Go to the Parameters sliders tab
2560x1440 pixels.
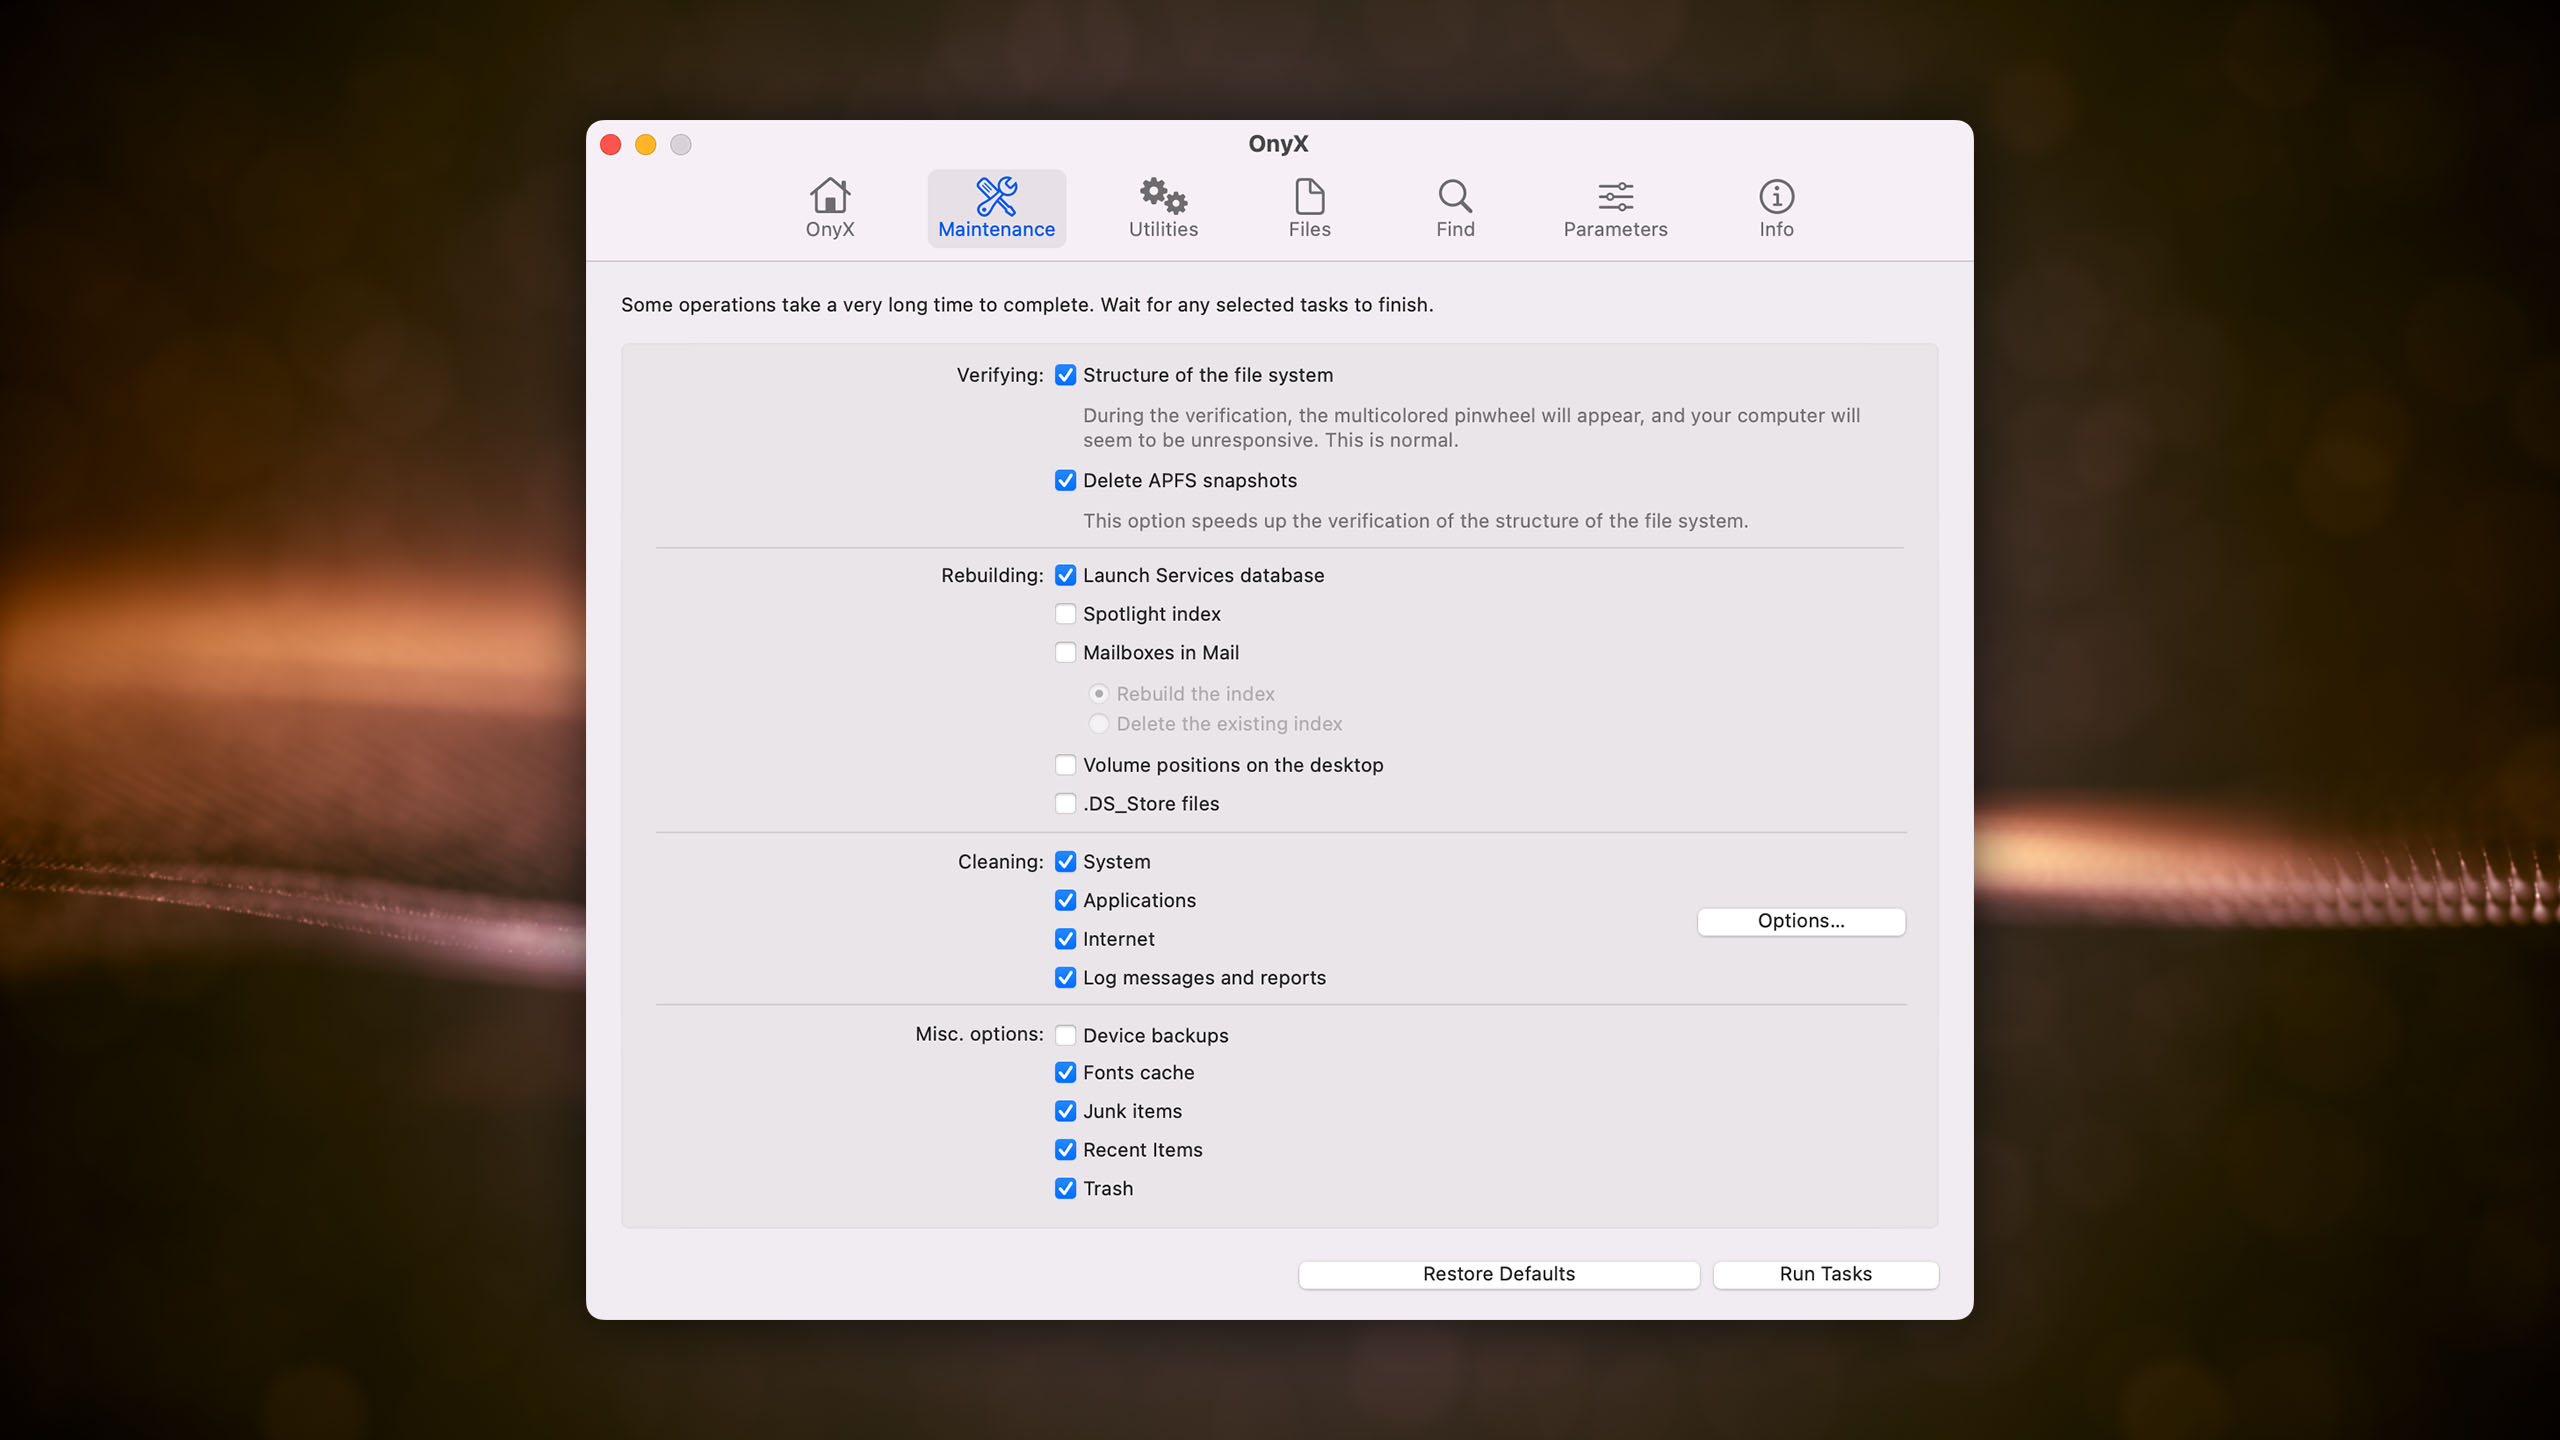pos(1615,208)
